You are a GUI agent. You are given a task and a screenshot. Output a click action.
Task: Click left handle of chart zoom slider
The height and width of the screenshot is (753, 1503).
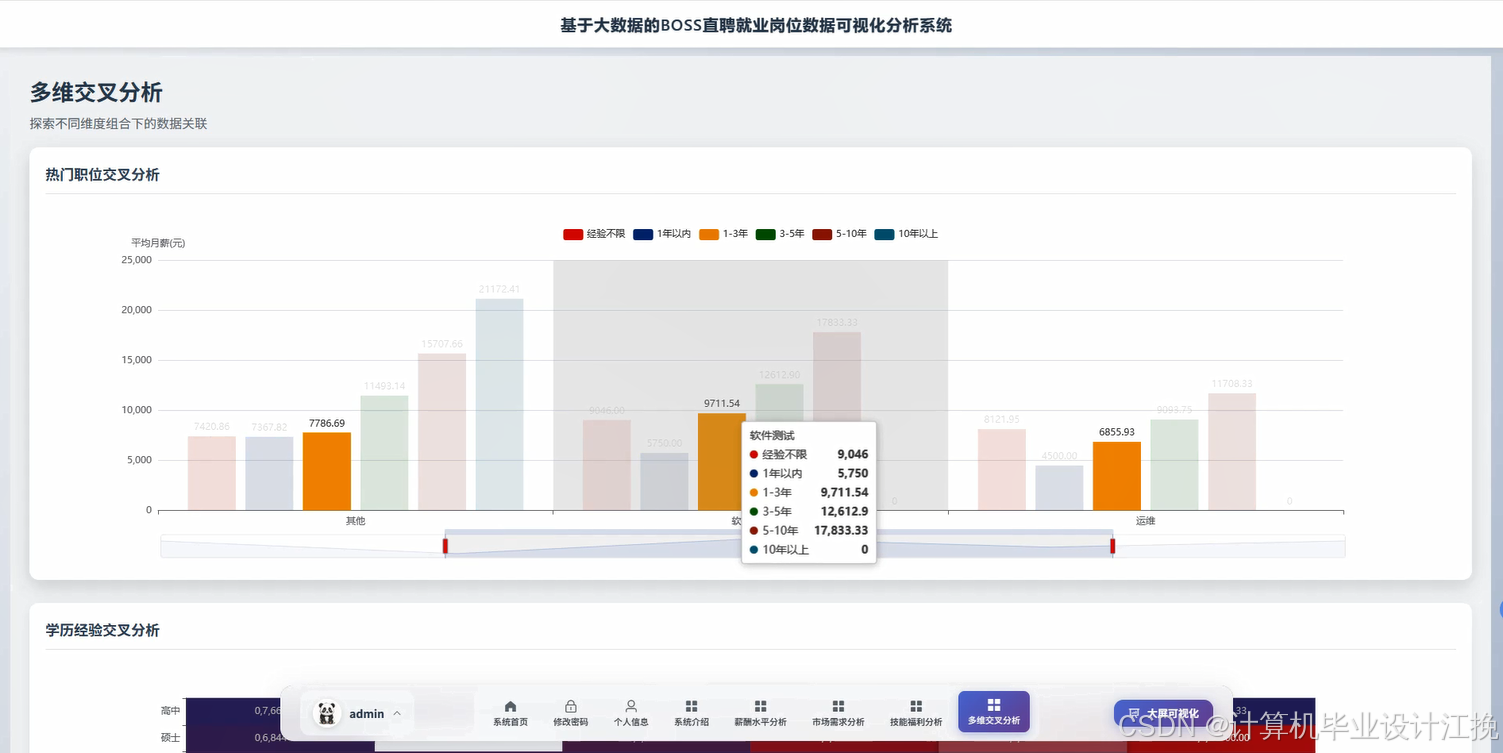tap(445, 546)
